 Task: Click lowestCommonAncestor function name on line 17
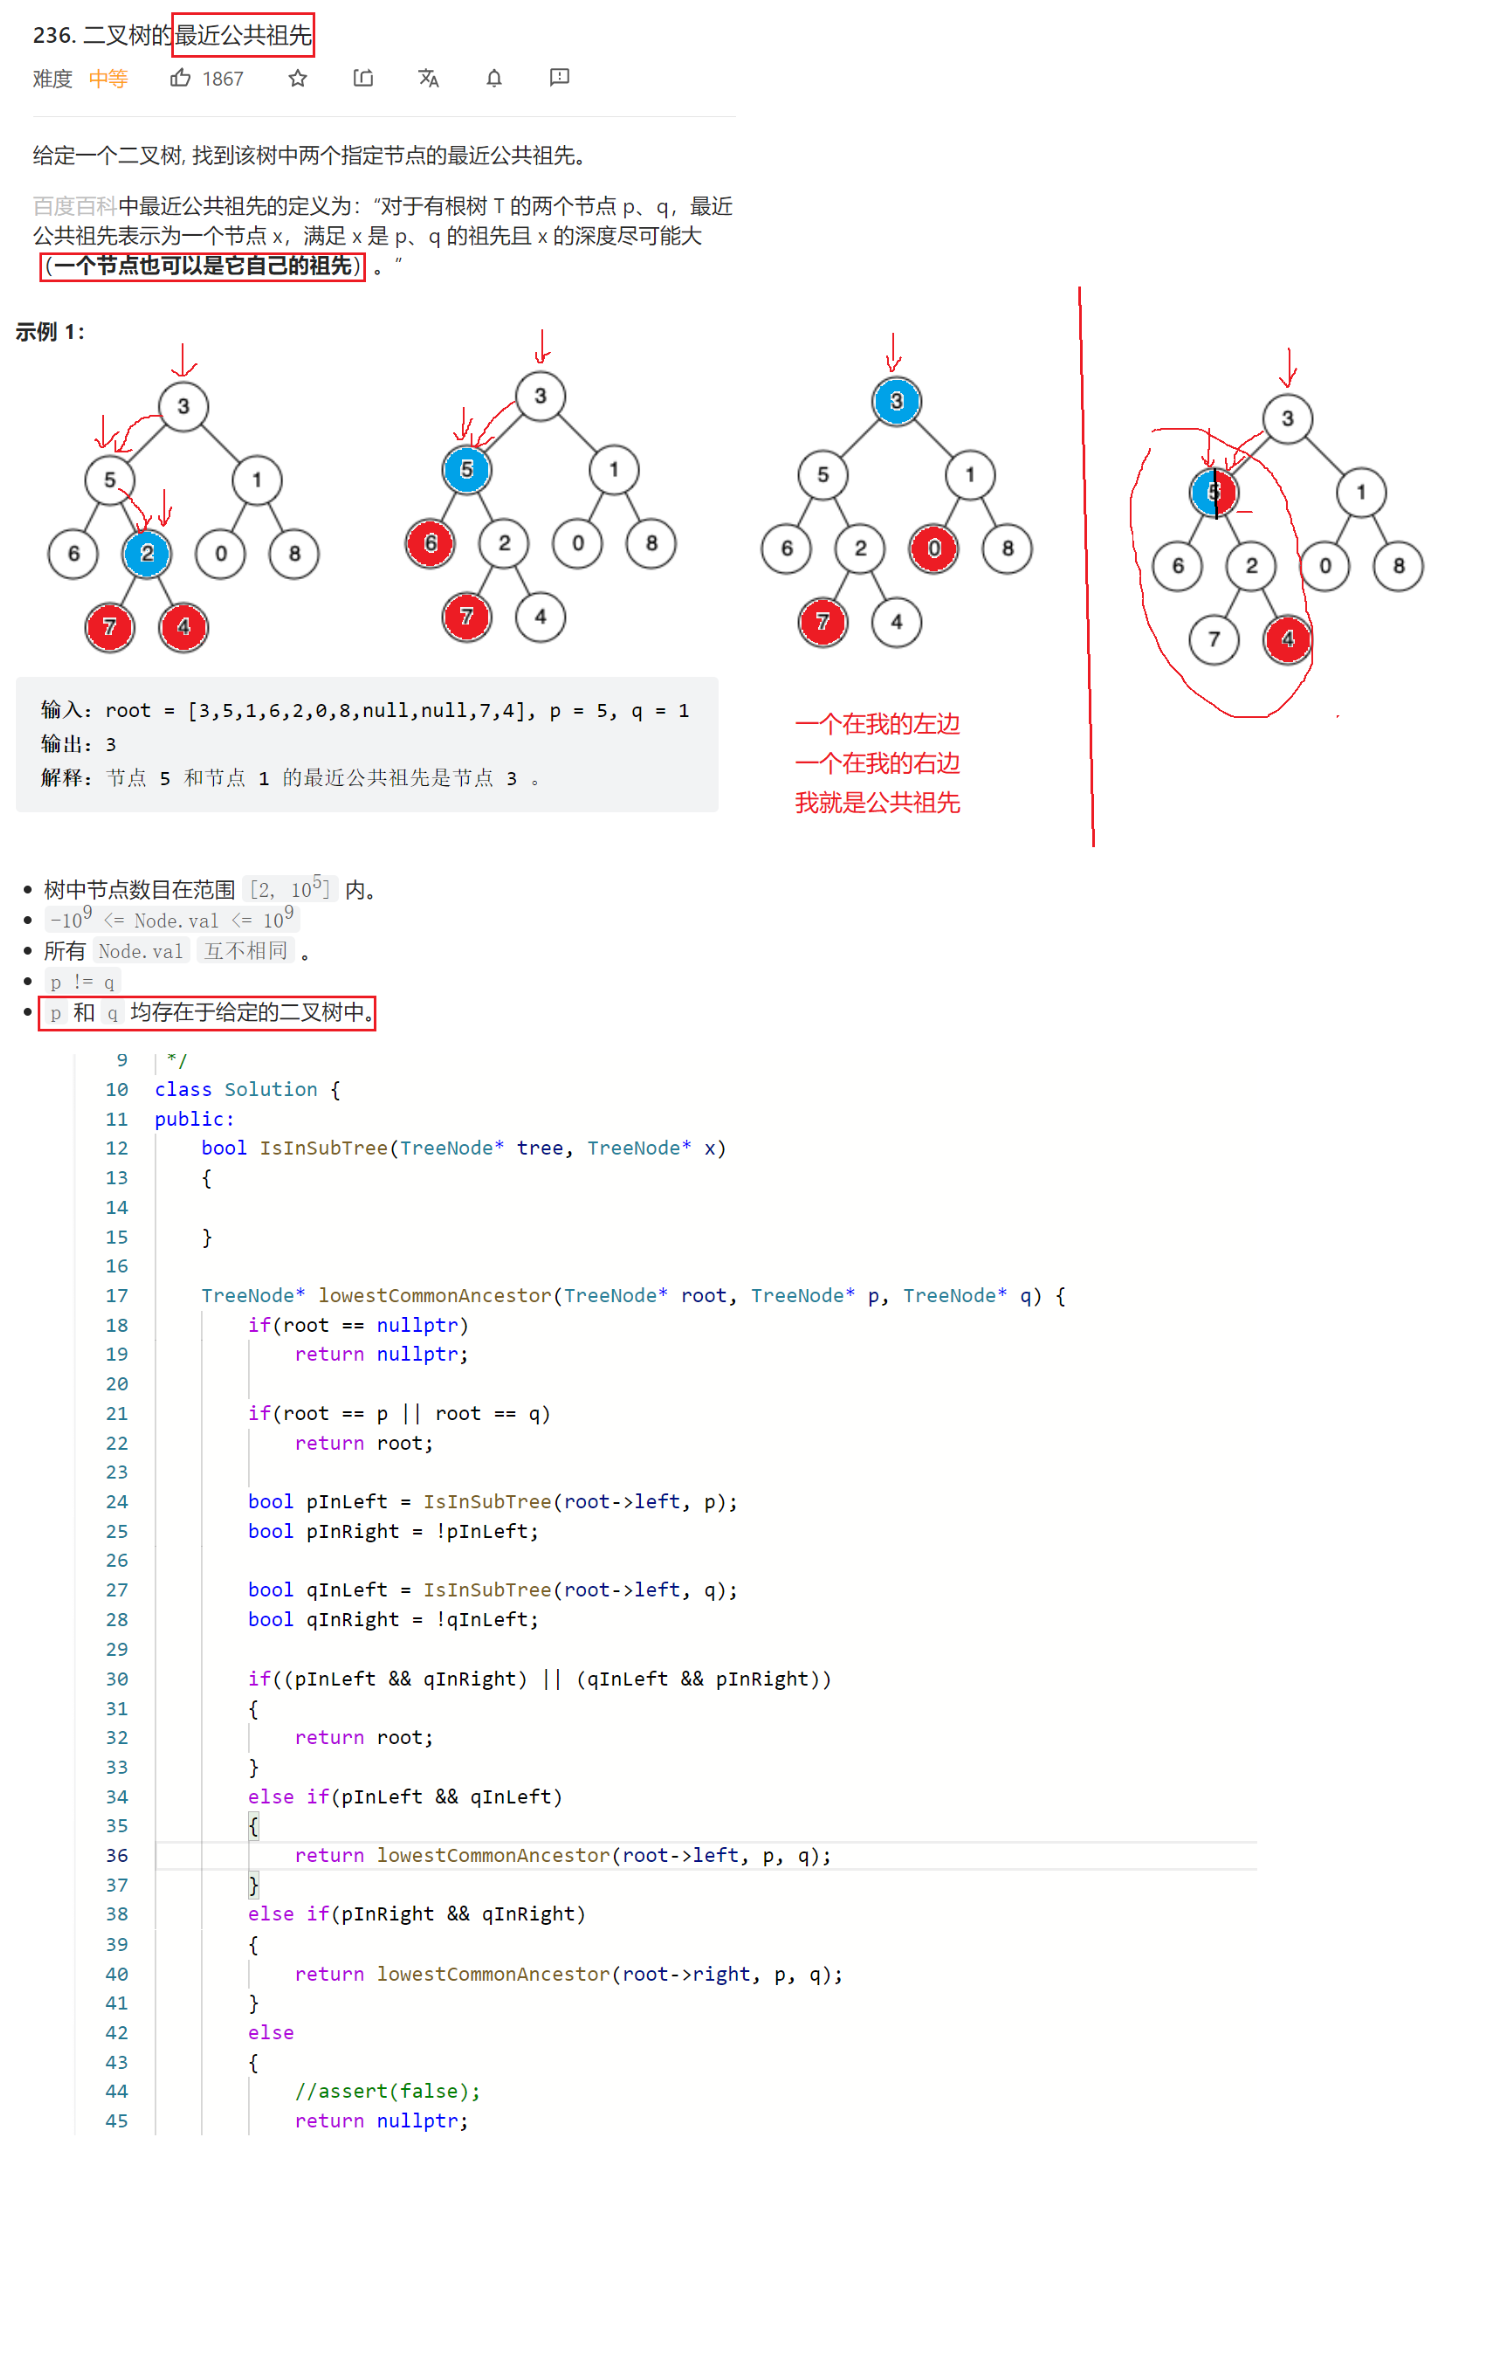point(434,1295)
